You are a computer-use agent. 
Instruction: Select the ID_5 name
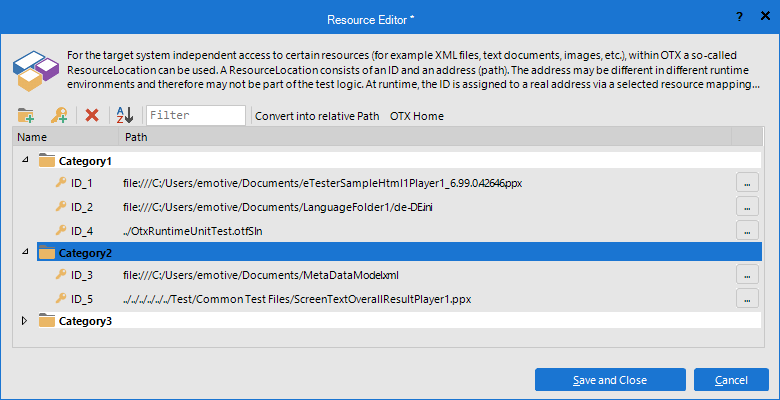[x=82, y=299]
